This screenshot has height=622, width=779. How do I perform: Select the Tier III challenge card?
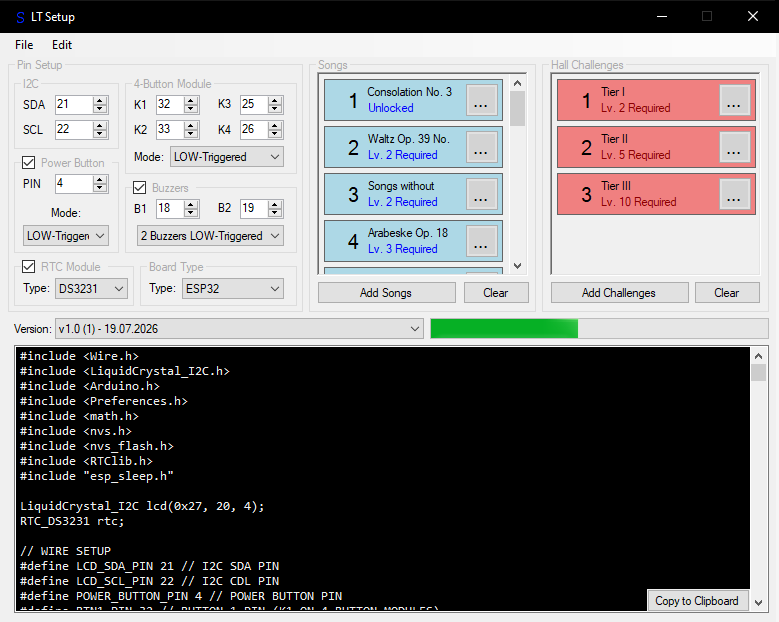click(x=656, y=194)
